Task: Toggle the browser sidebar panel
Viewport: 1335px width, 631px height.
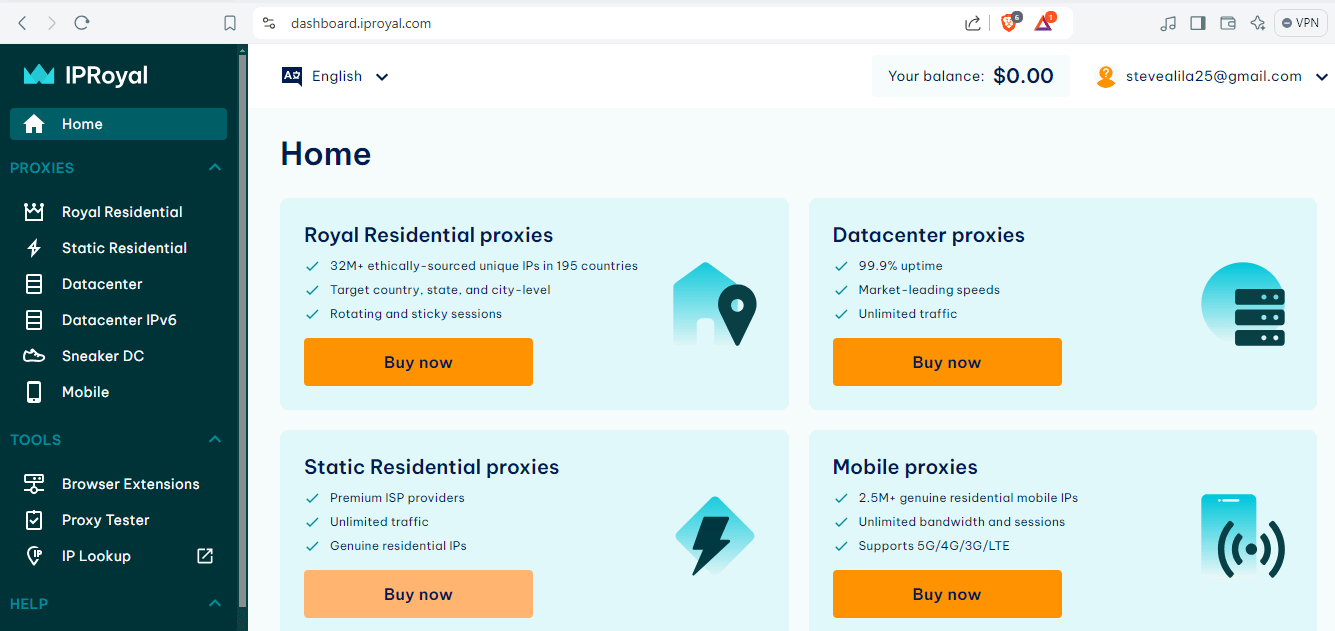Action: (1198, 23)
